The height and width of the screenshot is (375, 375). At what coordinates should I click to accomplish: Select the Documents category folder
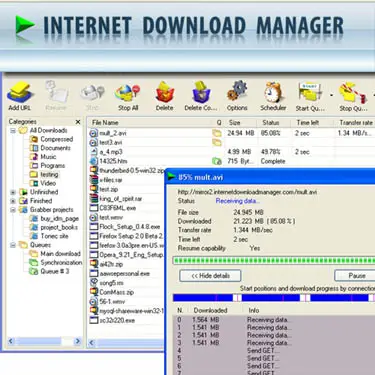click(50, 148)
